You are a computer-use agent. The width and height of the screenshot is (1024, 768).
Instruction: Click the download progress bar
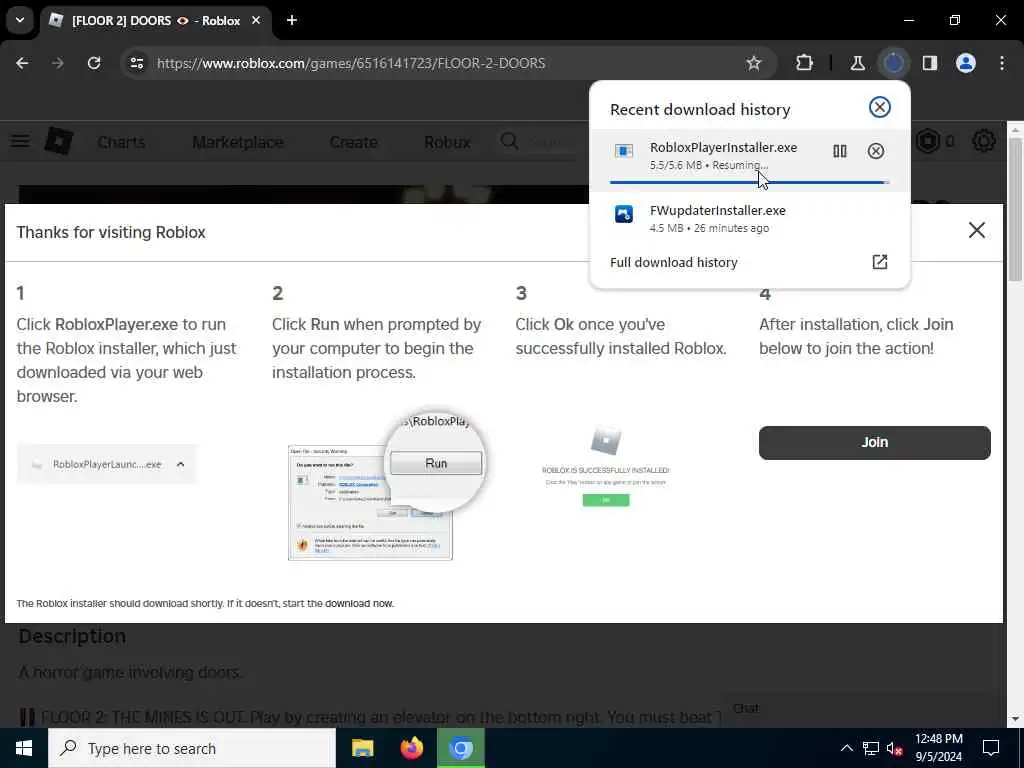[x=749, y=182]
